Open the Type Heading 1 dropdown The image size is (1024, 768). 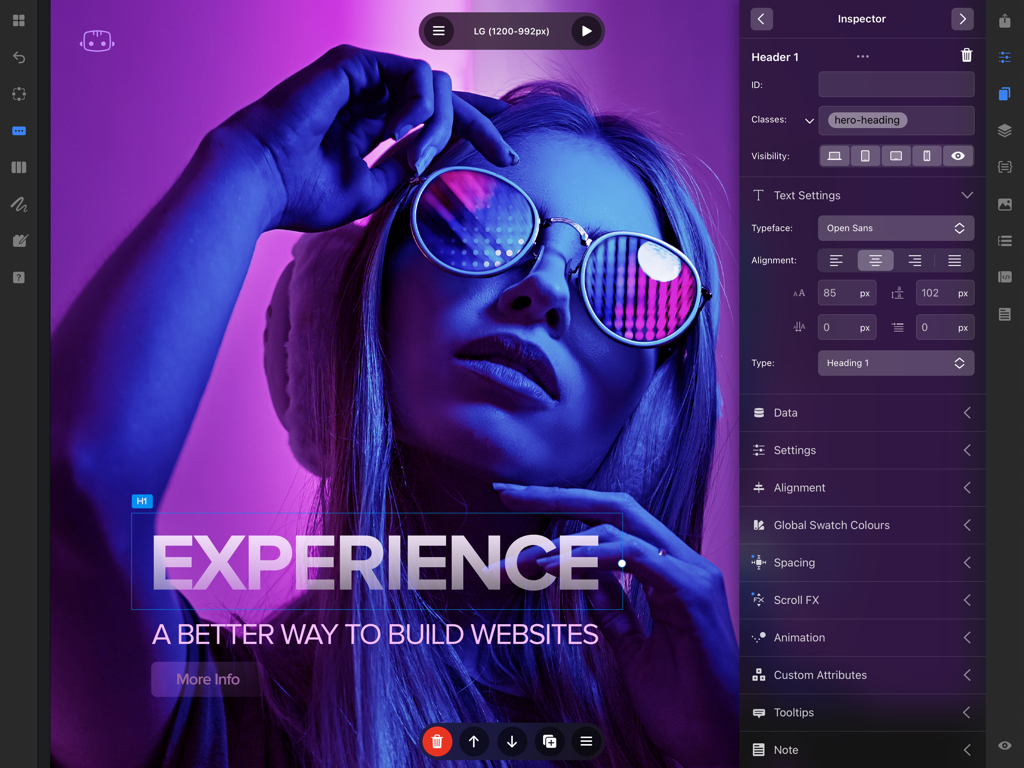pos(895,363)
